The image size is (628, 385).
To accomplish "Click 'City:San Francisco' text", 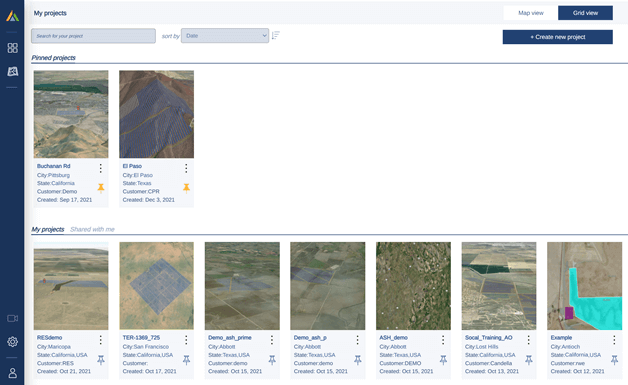I will 146,347.
